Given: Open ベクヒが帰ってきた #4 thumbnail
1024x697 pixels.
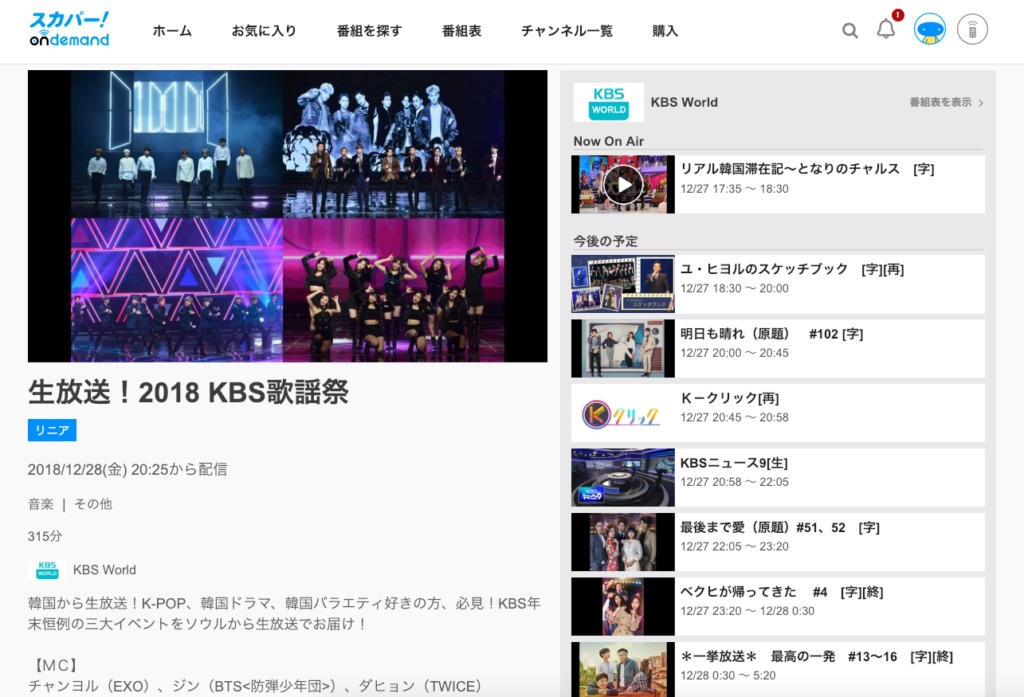Looking at the screenshot, I should click(x=622, y=607).
